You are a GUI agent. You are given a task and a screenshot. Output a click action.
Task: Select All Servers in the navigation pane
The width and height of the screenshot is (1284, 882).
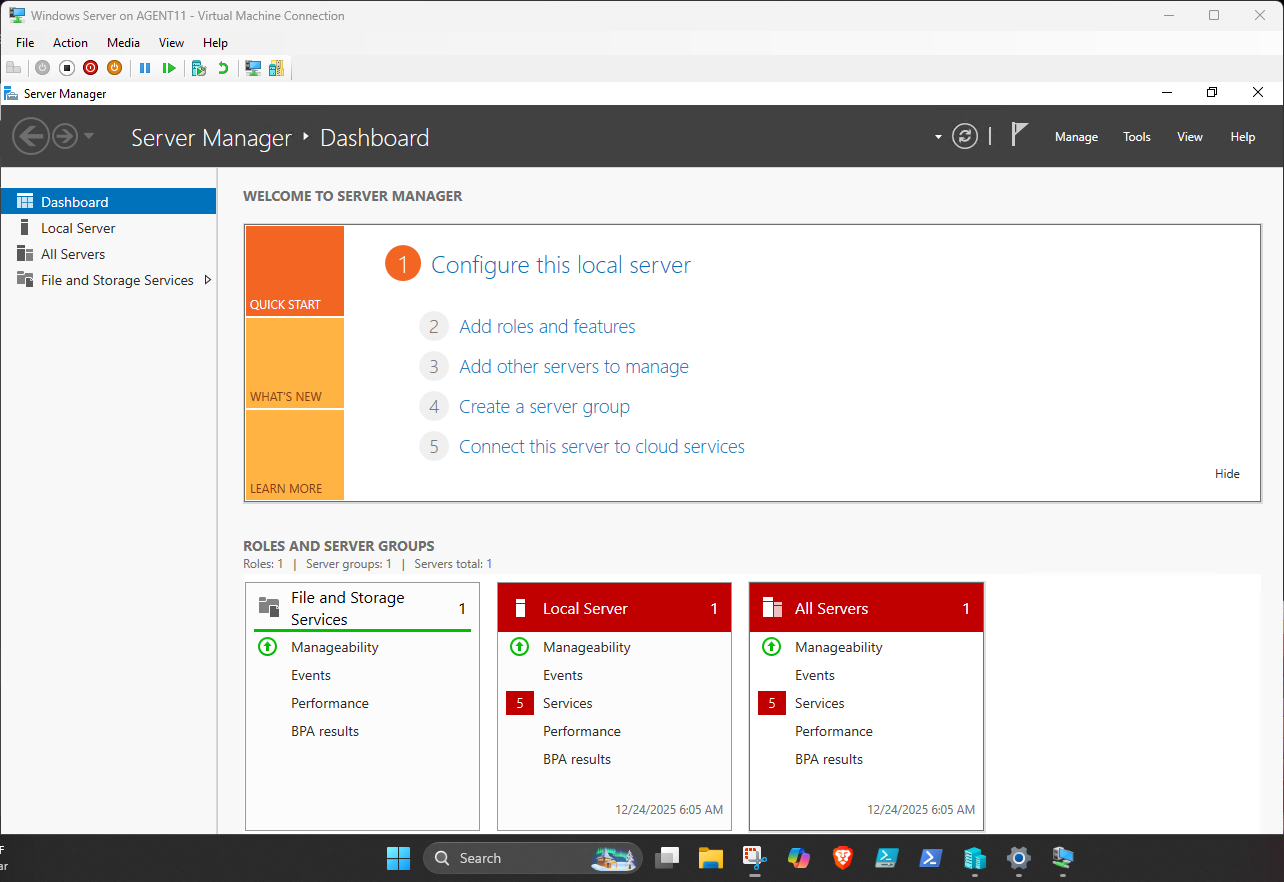click(74, 253)
